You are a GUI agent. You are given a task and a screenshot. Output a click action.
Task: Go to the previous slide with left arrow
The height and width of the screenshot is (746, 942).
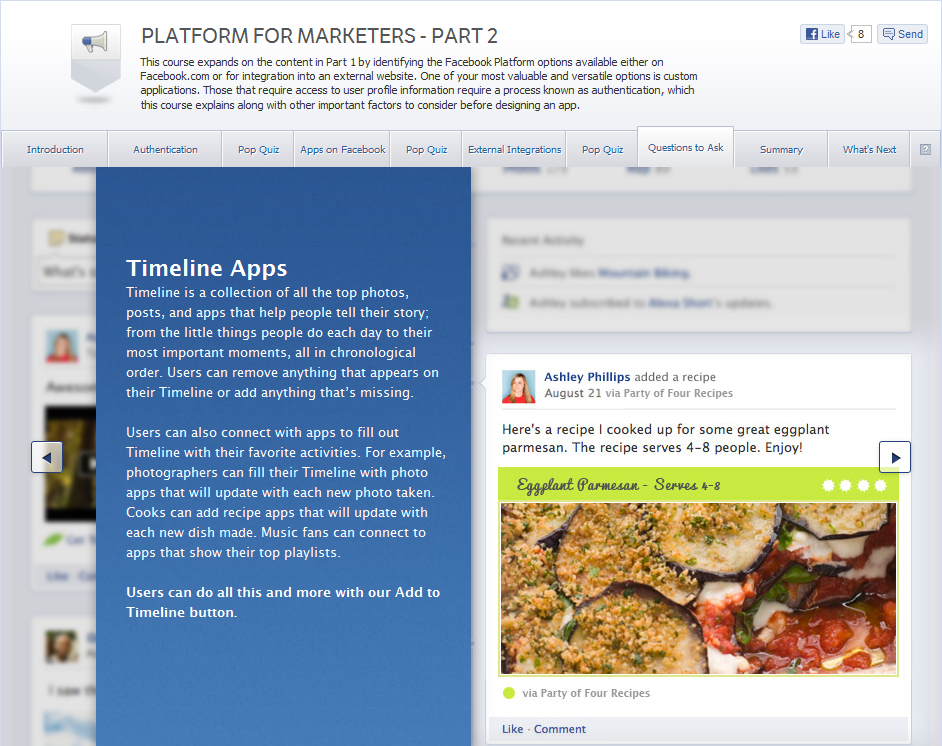click(47, 457)
